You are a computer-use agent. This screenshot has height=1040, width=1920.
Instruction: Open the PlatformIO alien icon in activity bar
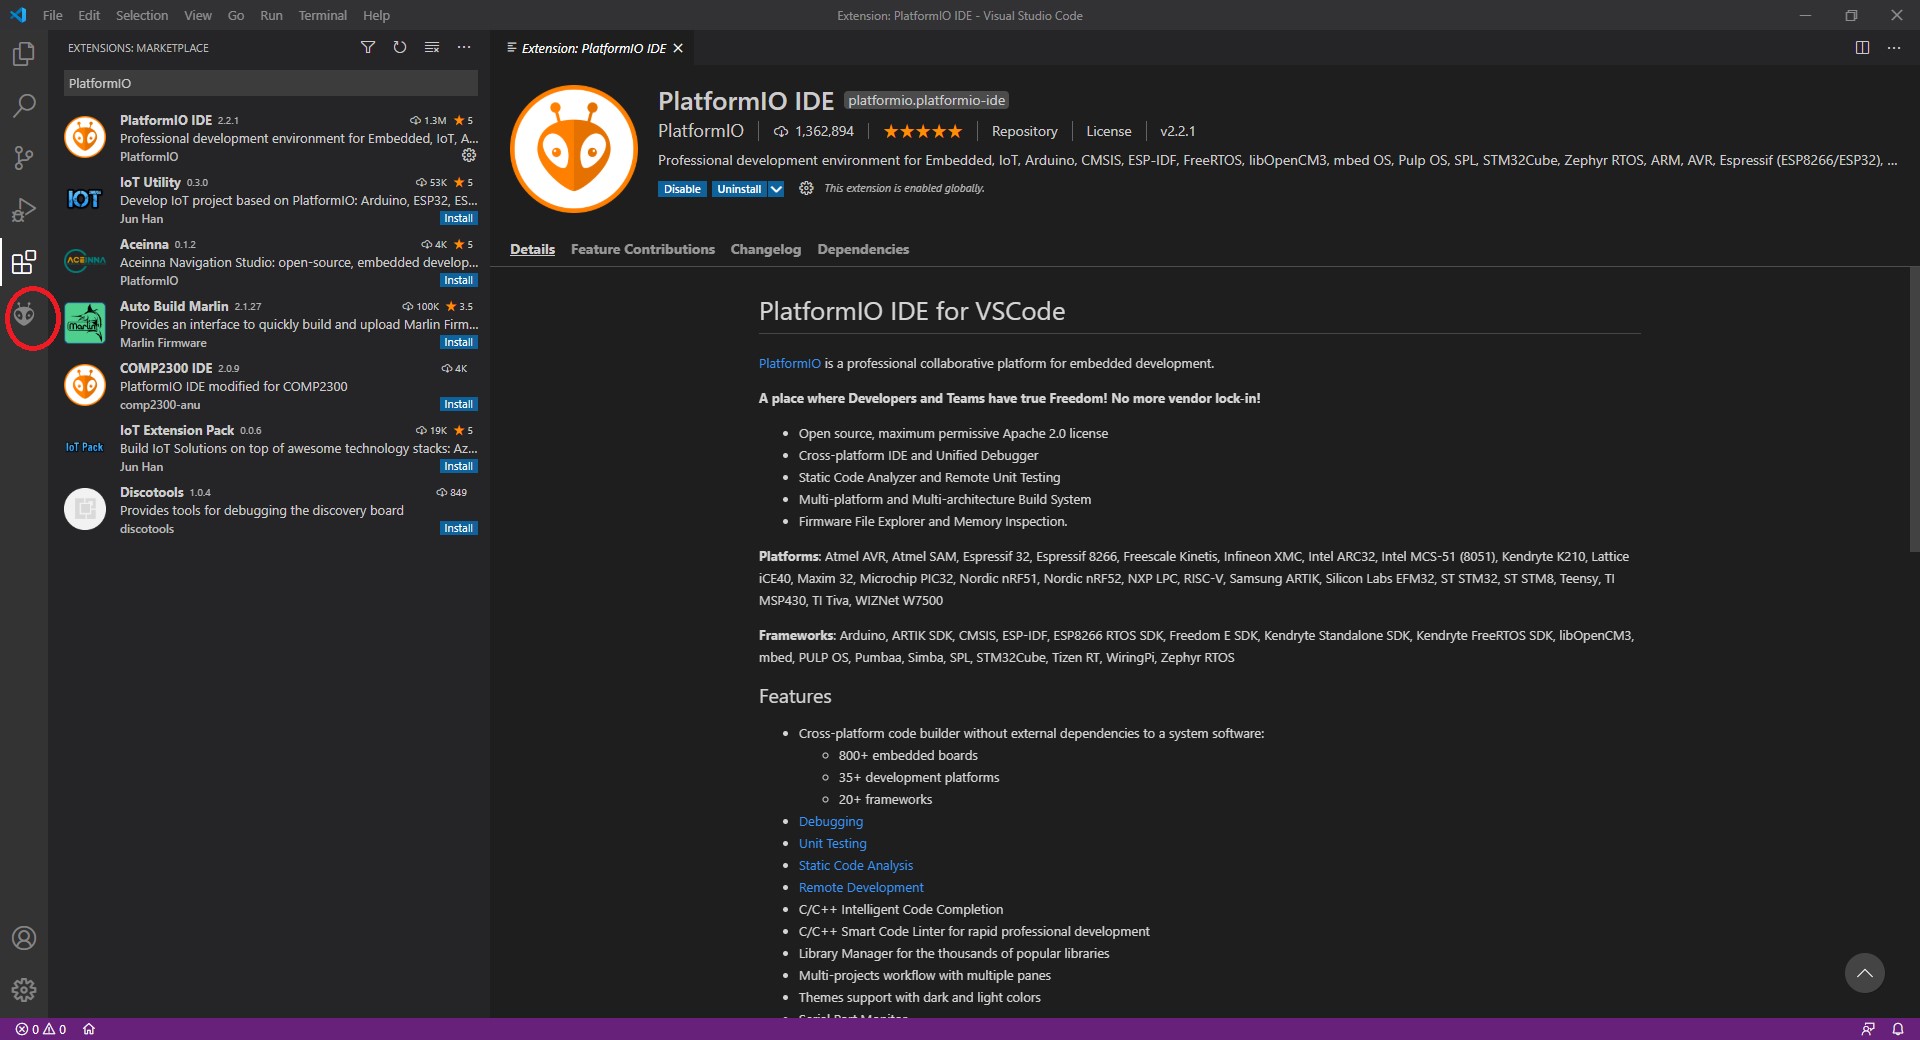pos(24,315)
